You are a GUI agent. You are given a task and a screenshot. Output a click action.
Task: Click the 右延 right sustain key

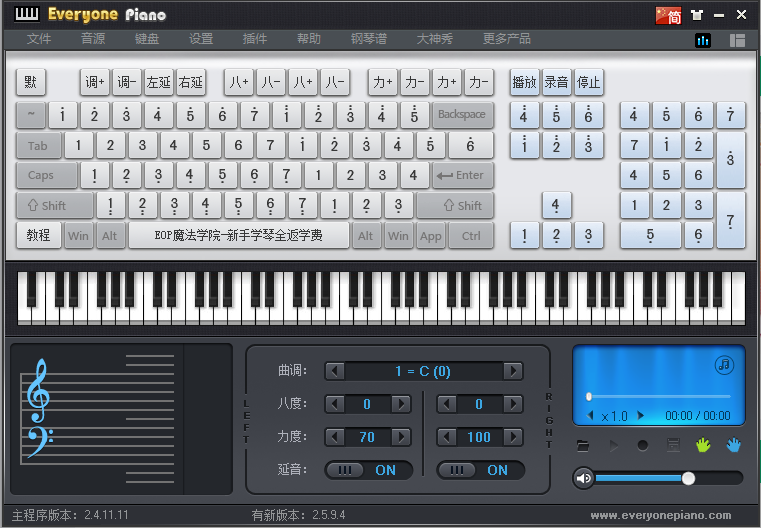tap(191, 82)
